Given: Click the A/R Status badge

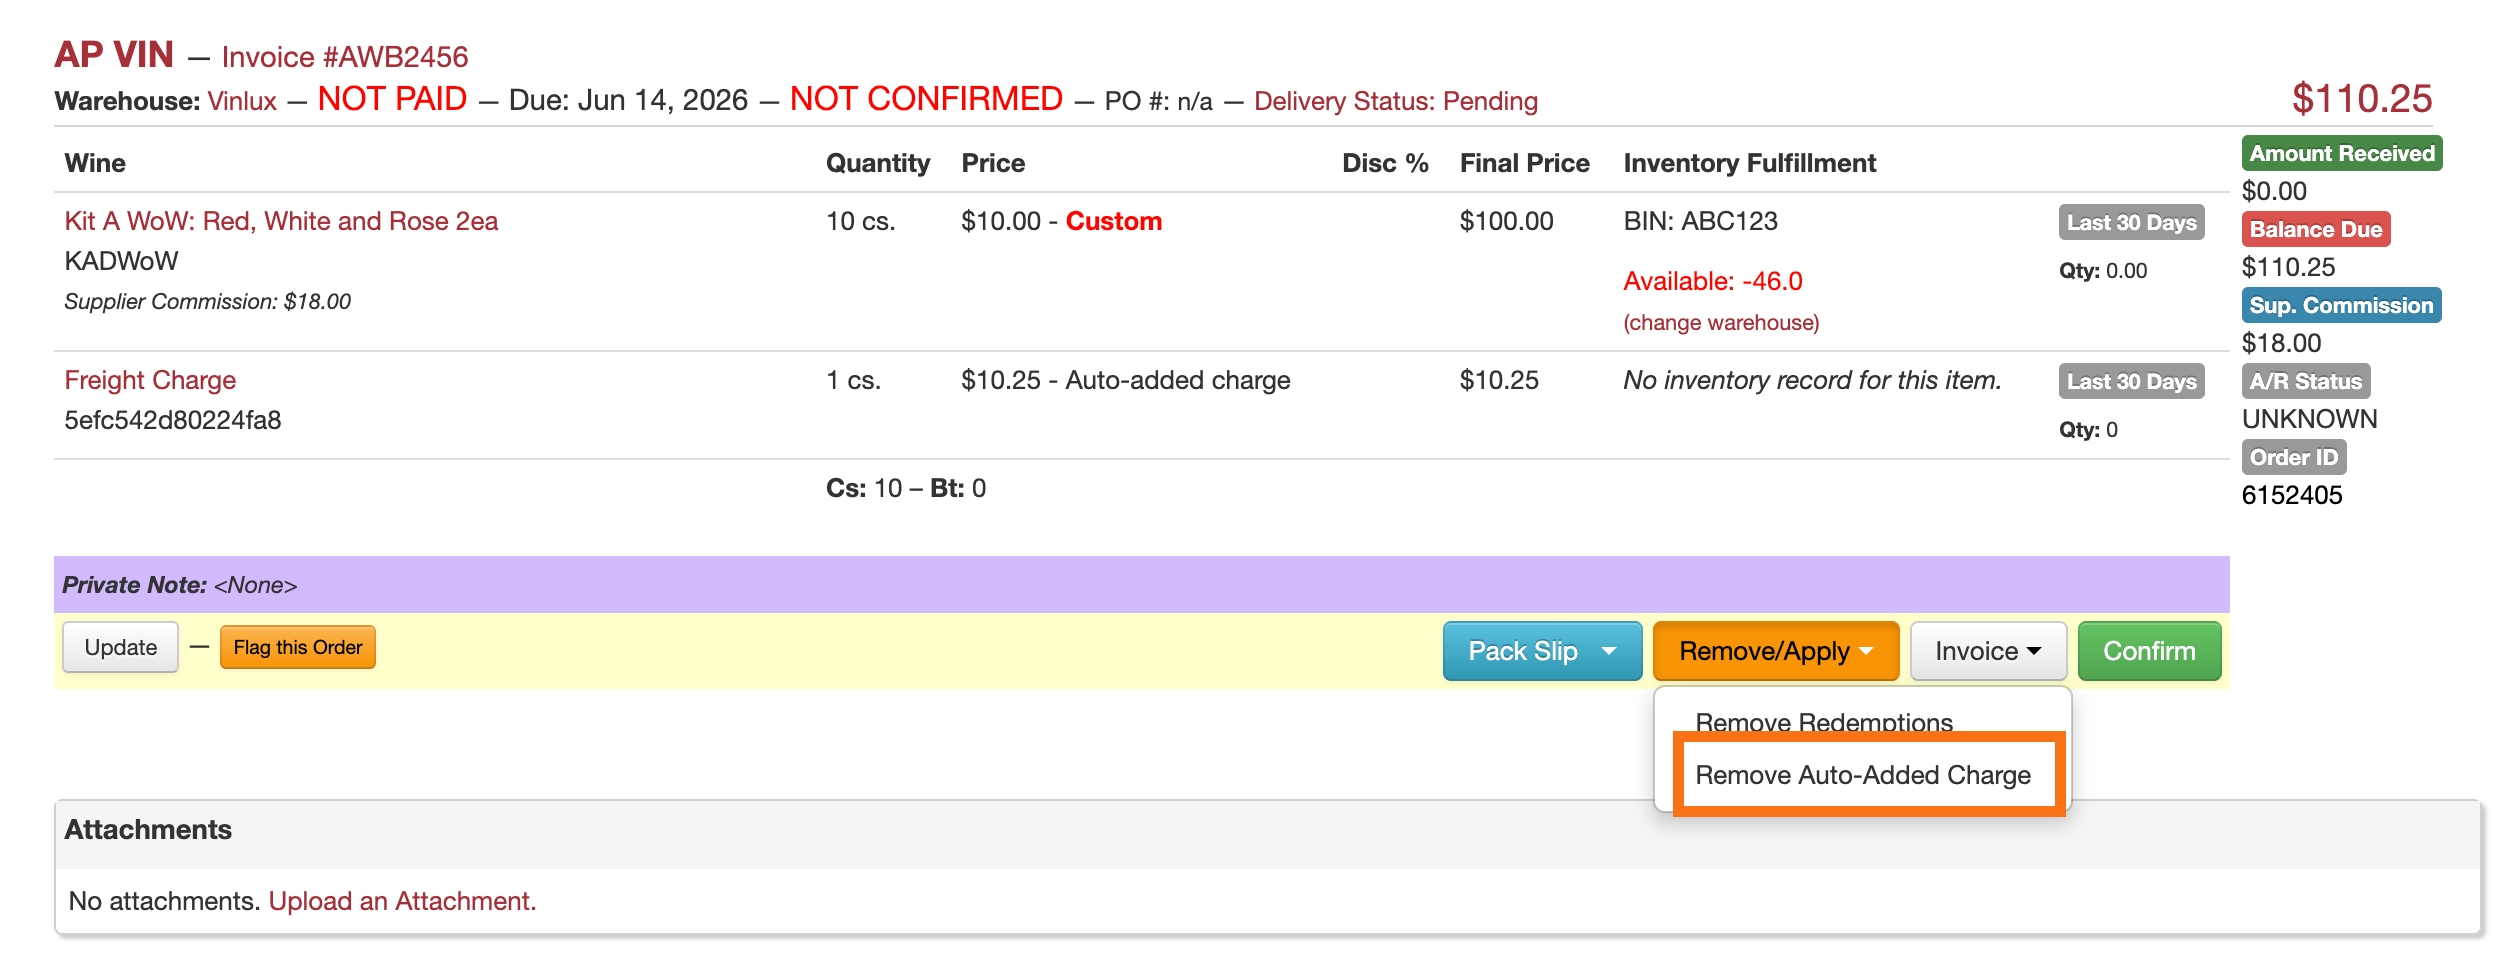Looking at the screenshot, I should [x=2306, y=381].
